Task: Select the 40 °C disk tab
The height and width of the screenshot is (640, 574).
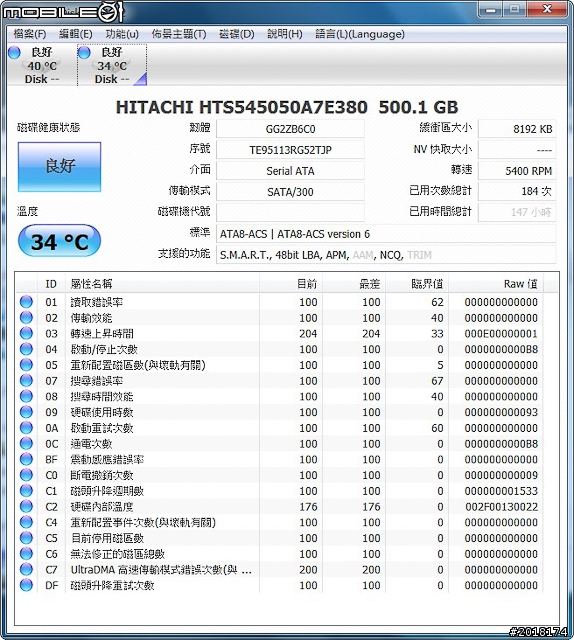Action: [42, 65]
